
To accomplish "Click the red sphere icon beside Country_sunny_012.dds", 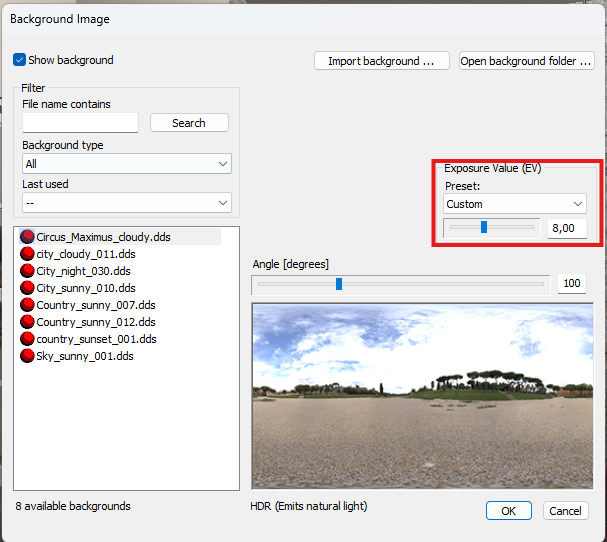I will pyautogui.click(x=27, y=322).
